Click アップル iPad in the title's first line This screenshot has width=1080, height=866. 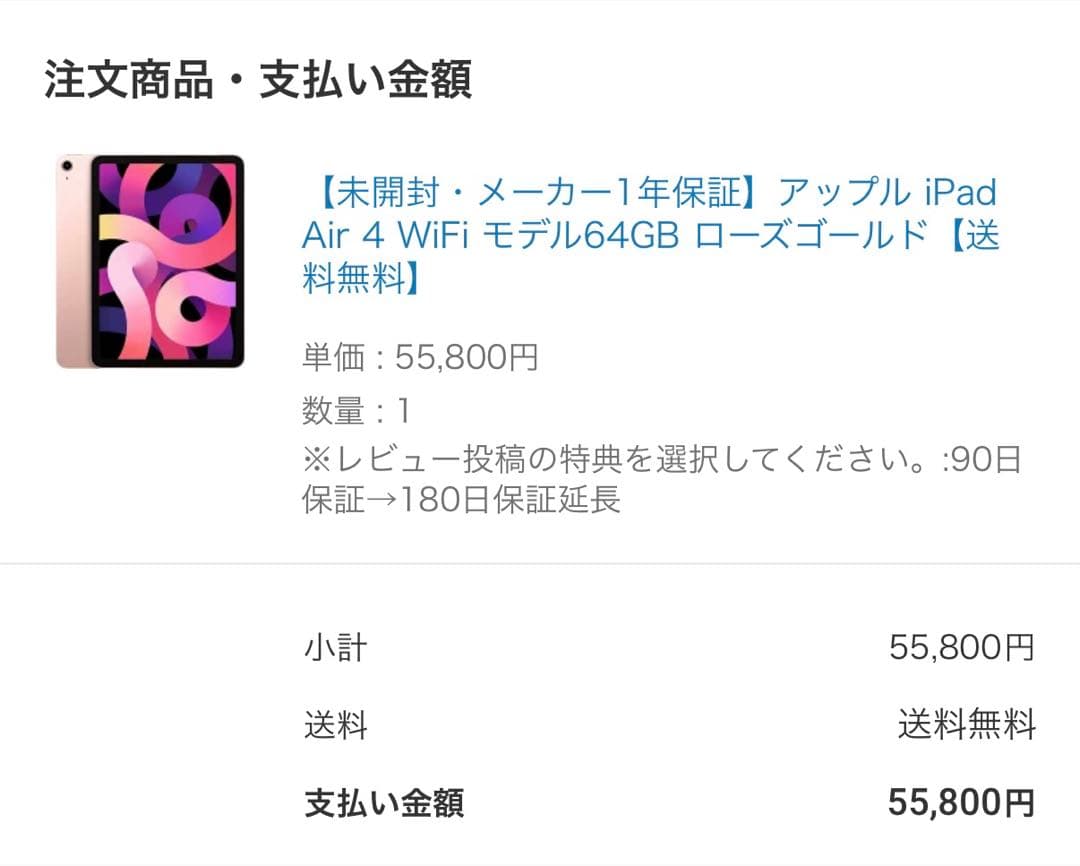click(x=887, y=191)
